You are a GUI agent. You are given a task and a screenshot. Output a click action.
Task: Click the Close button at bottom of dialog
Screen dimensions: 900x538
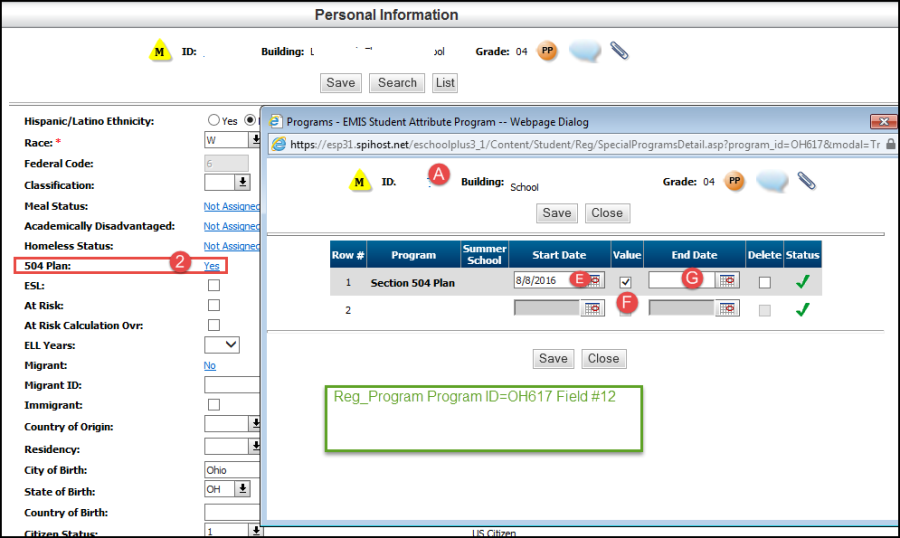(603, 359)
